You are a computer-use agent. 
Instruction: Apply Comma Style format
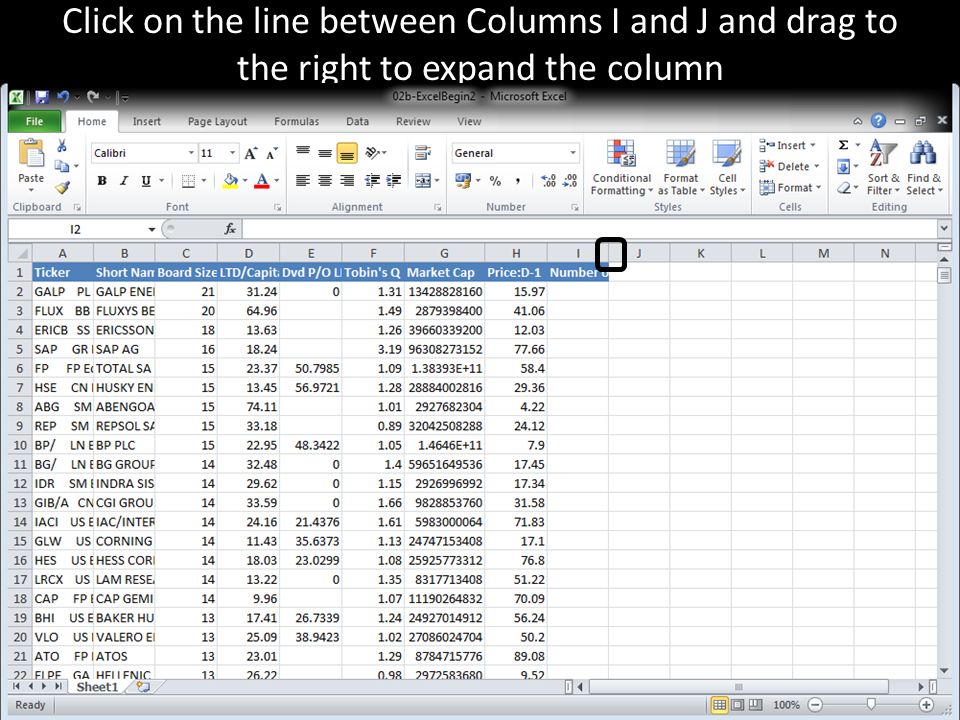point(518,181)
